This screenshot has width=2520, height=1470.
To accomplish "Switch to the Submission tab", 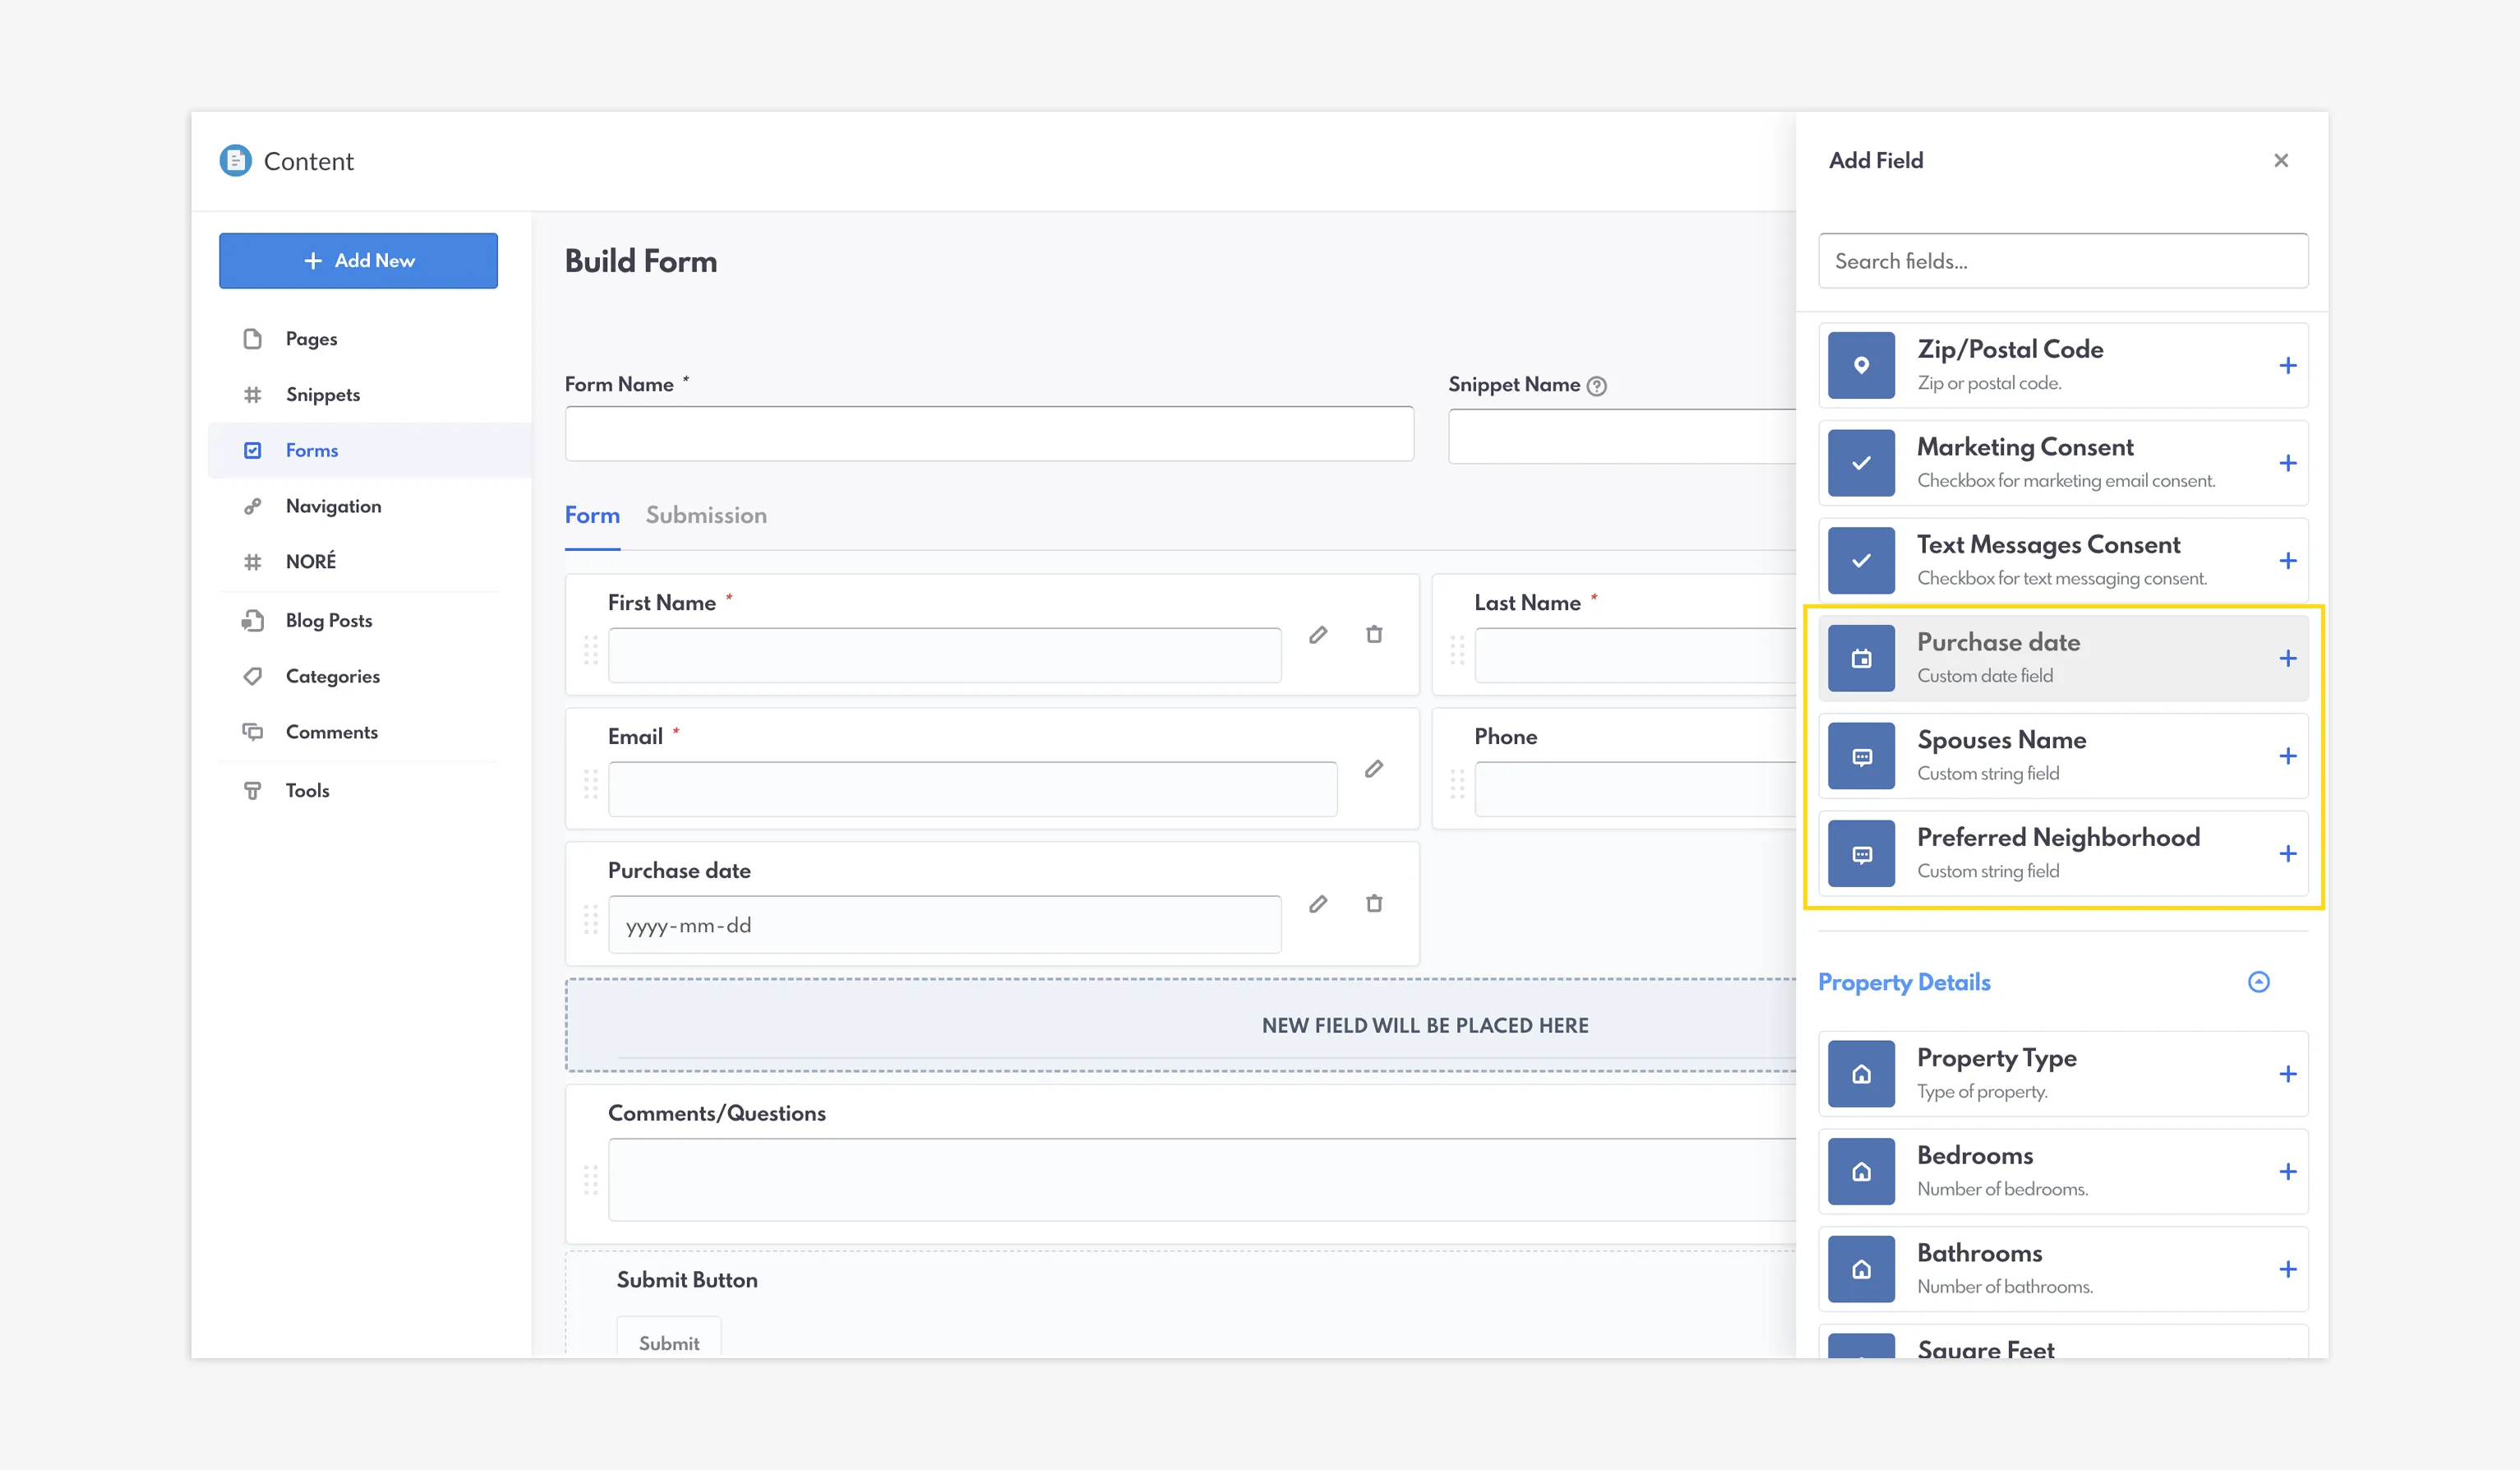I will click(706, 516).
